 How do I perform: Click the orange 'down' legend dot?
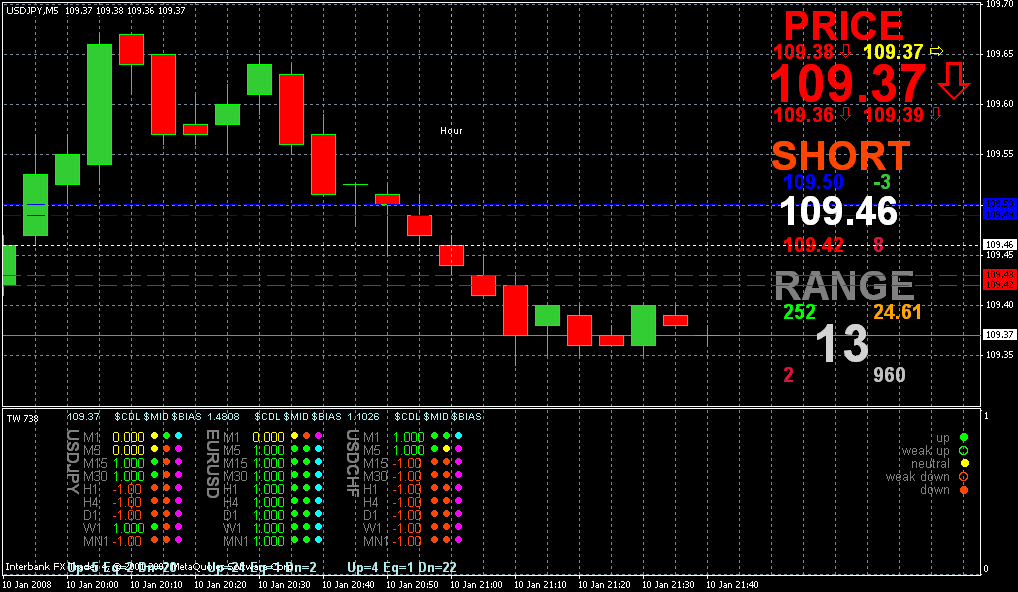[x=963, y=489]
